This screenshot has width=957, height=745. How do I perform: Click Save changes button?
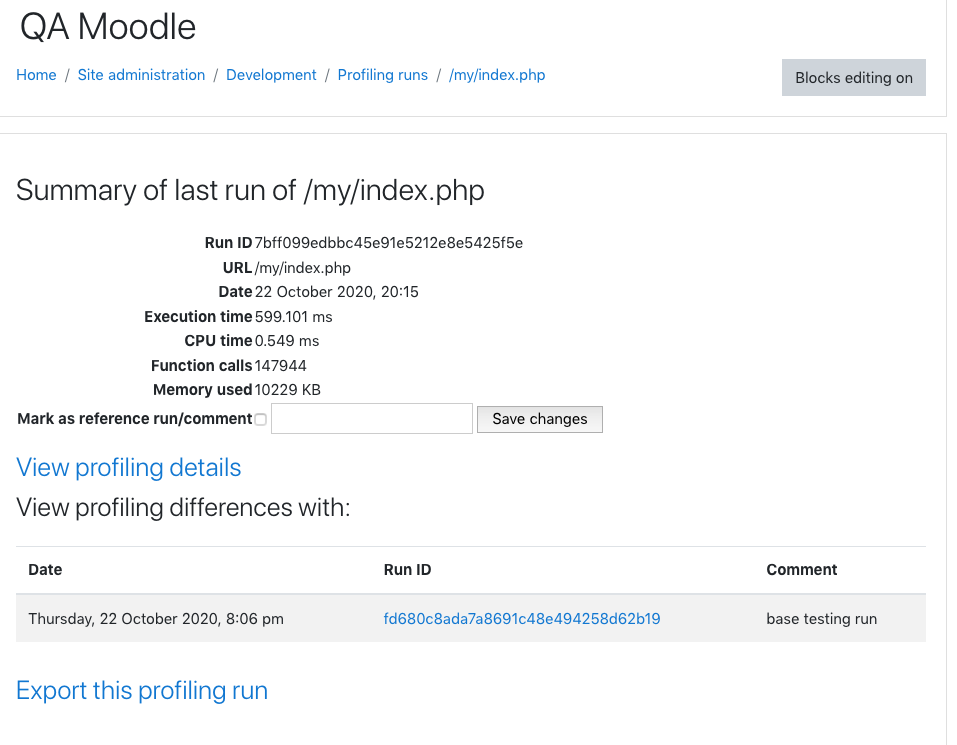pos(540,419)
